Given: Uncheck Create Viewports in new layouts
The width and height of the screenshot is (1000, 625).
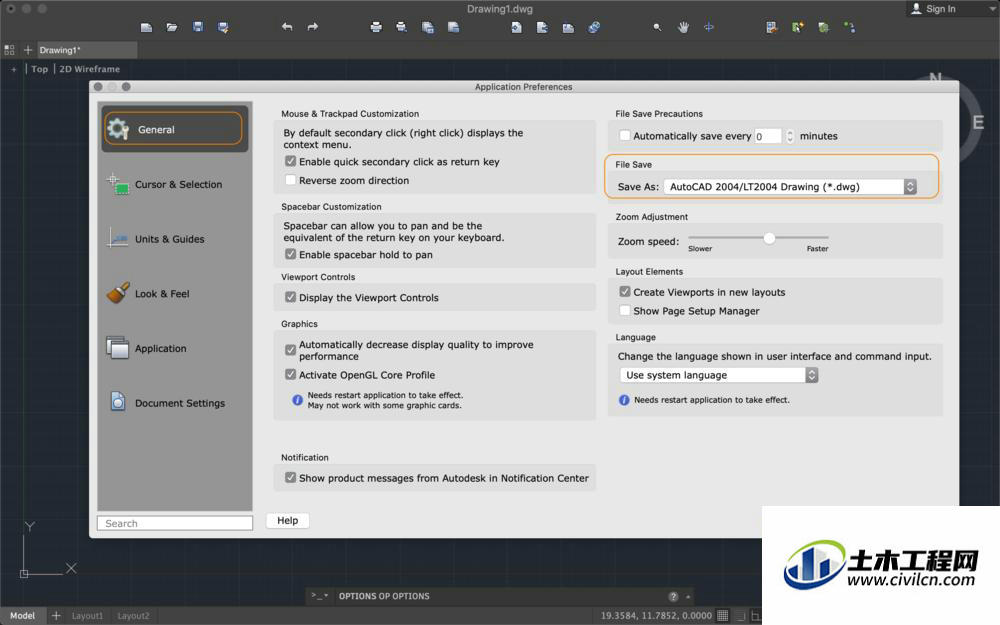Looking at the screenshot, I should point(625,291).
